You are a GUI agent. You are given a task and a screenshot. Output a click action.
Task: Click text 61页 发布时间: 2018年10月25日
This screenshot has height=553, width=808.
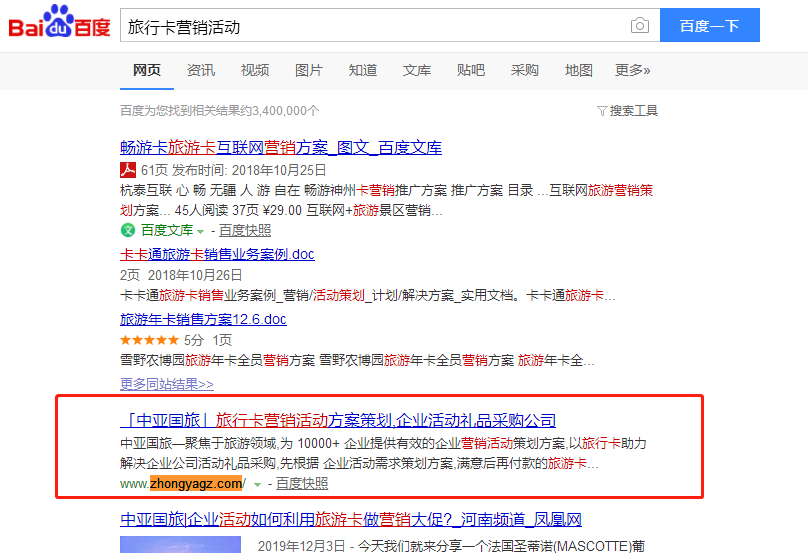(x=233, y=170)
